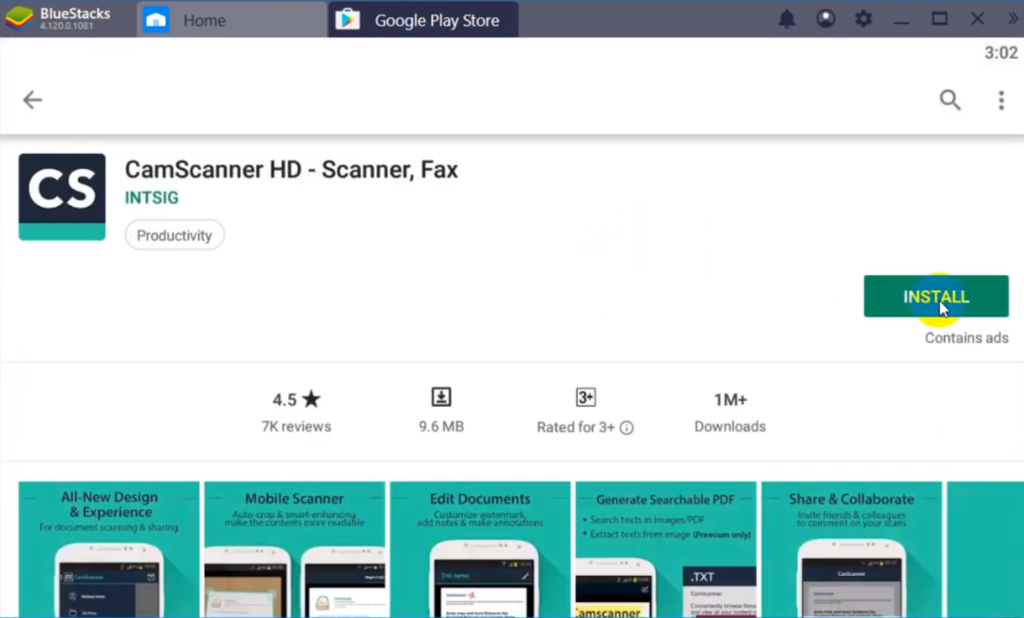Open the Generate Searchable PDF screenshot
The height and width of the screenshot is (618, 1024).
point(665,549)
